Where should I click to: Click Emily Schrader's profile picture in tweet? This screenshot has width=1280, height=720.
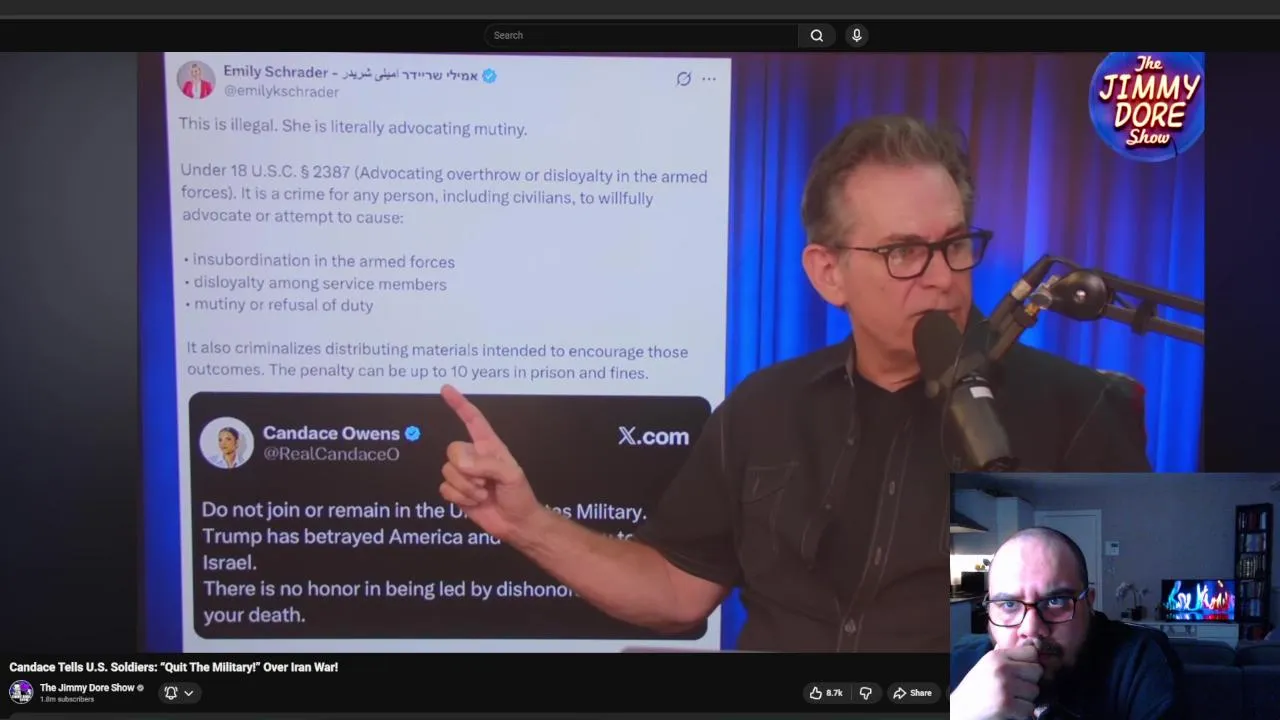(x=197, y=81)
